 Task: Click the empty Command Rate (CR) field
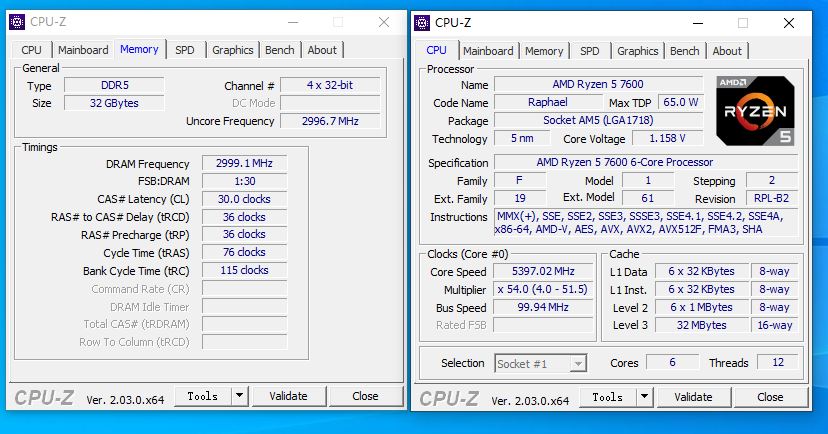click(244, 289)
